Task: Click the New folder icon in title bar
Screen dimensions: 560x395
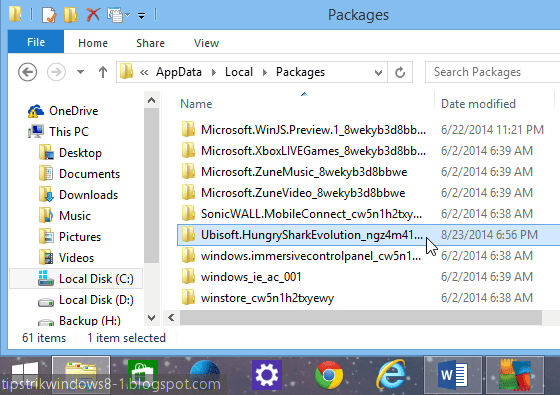Action: pyautogui.click(x=70, y=15)
